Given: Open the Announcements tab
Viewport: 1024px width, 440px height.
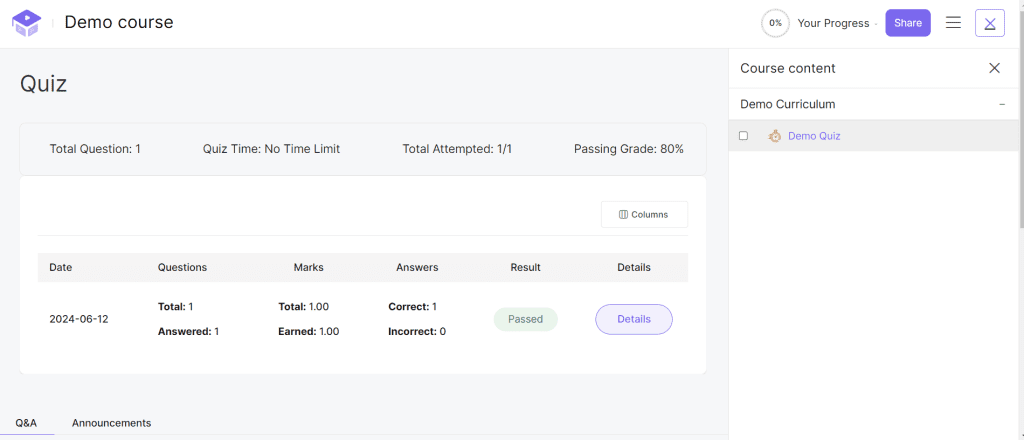Looking at the screenshot, I should [x=111, y=423].
